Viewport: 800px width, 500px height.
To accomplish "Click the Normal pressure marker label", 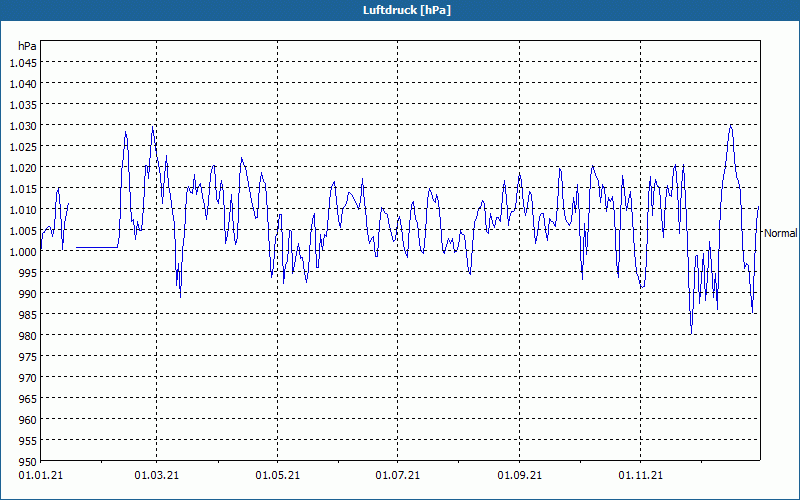I will click(780, 233).
